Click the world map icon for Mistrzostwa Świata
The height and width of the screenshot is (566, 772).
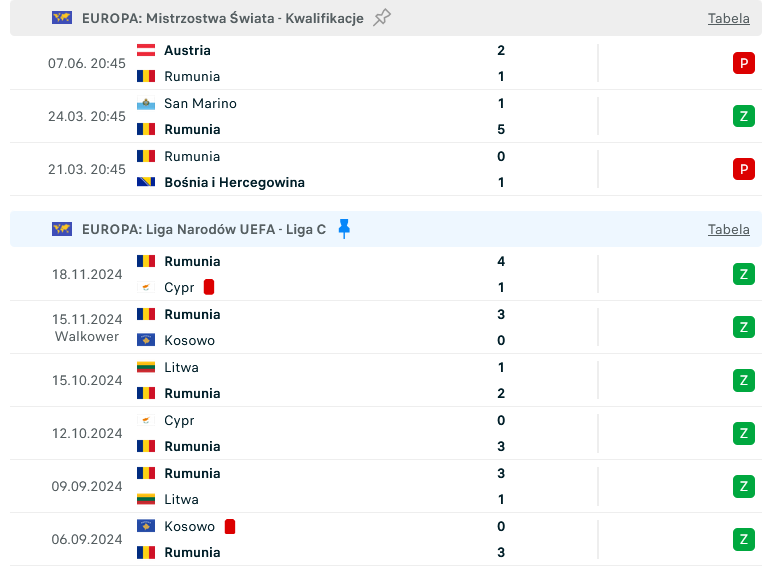tap(62, 18)
